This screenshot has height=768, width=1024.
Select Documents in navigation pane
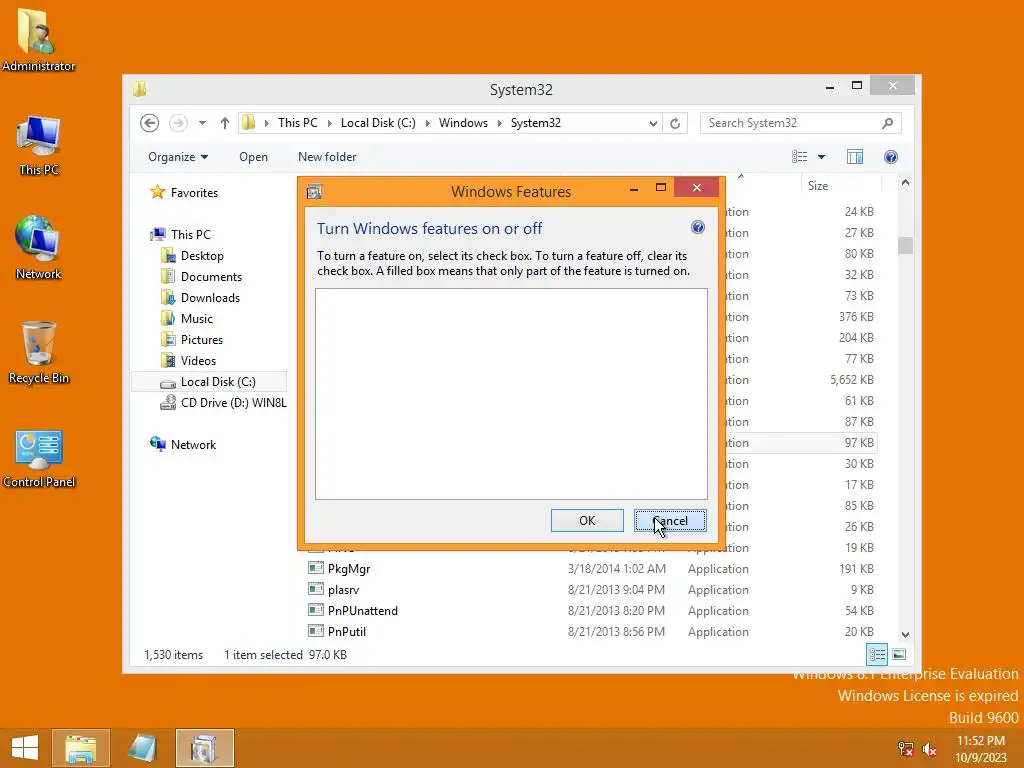coord(211,276)
